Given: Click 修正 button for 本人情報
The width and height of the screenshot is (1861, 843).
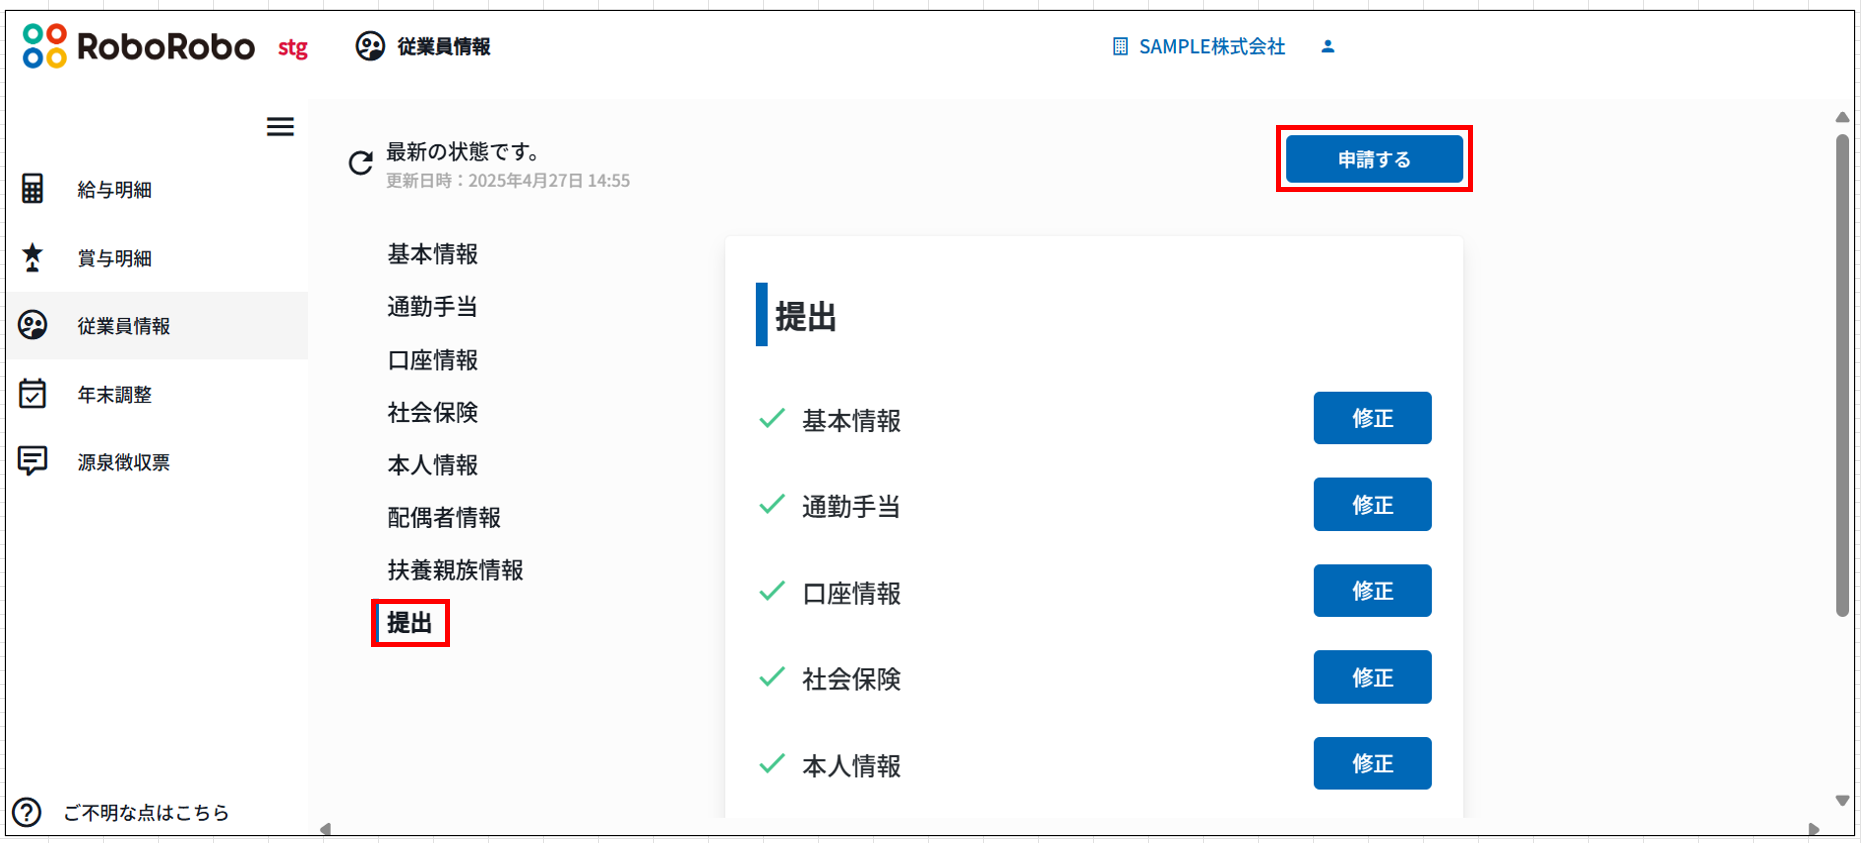Looking at the screenshot, I should (x=1372, y=764).
